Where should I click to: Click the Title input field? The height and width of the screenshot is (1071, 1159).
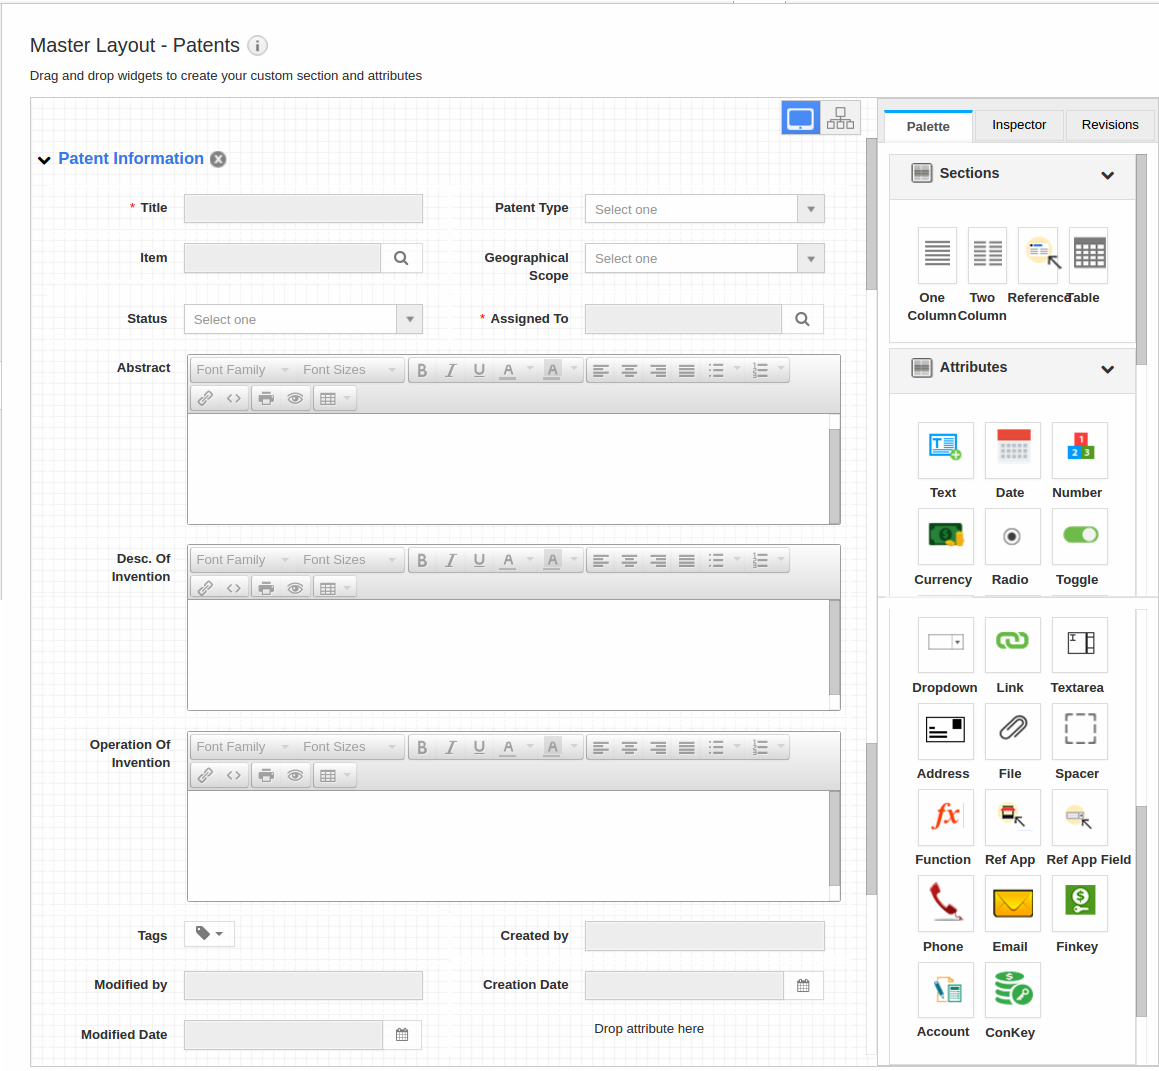[x=303, y=208]
